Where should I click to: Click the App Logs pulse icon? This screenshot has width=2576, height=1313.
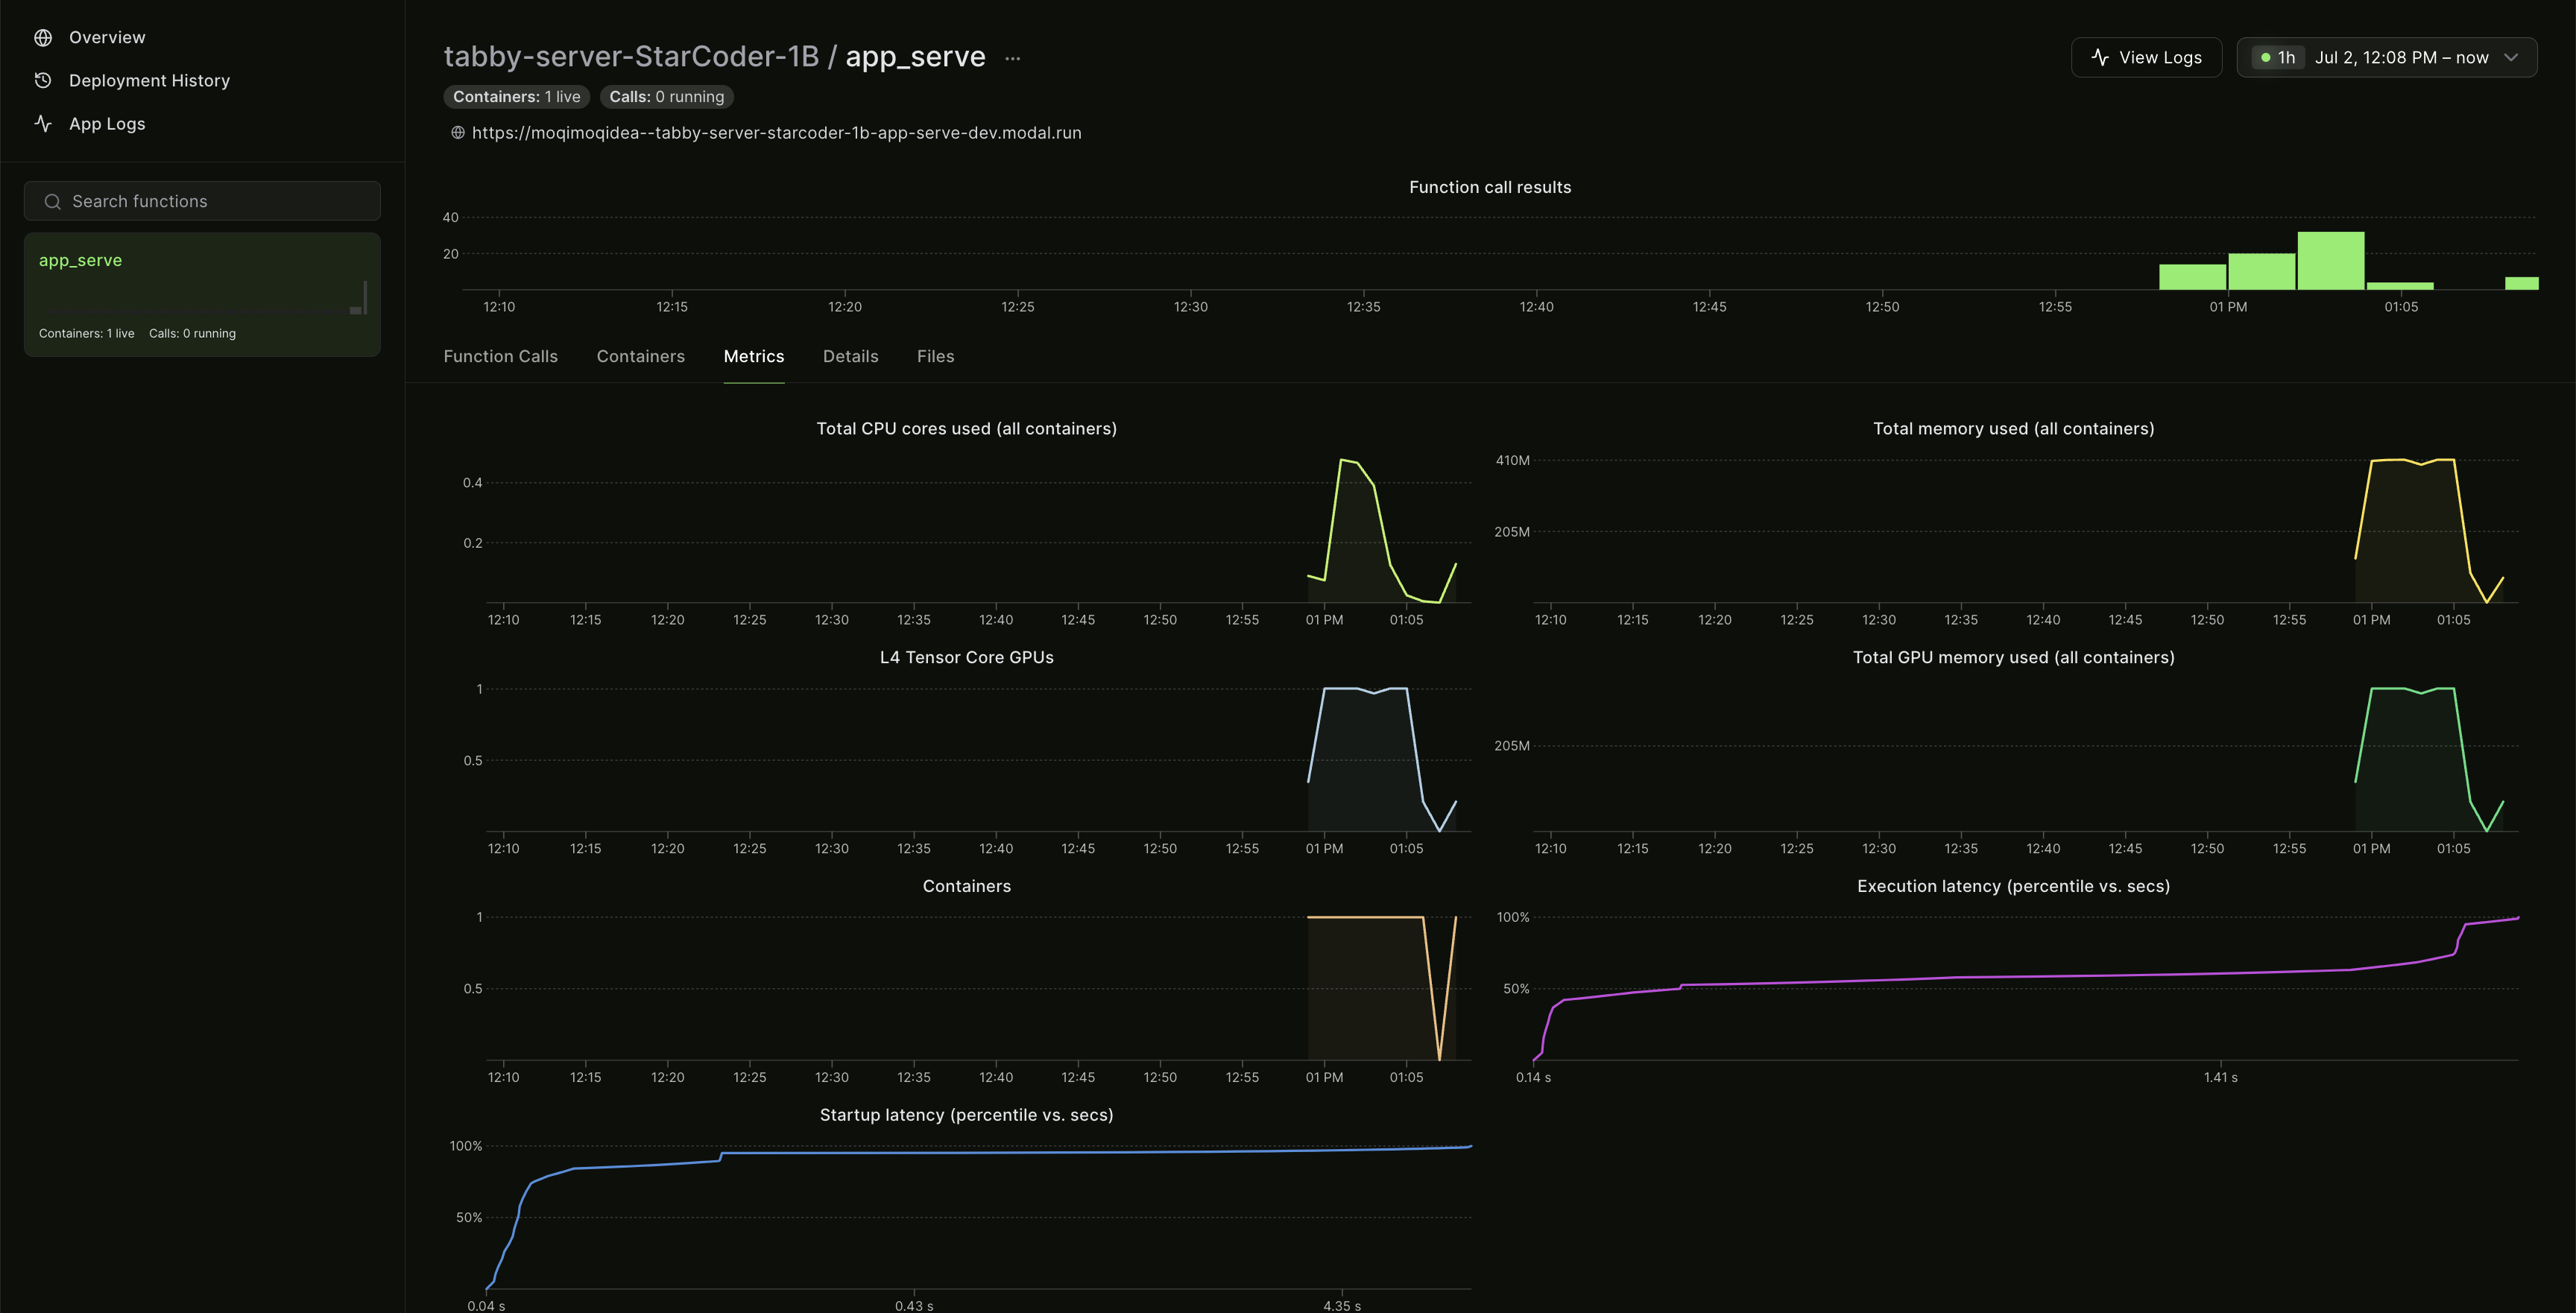[43, 123]
